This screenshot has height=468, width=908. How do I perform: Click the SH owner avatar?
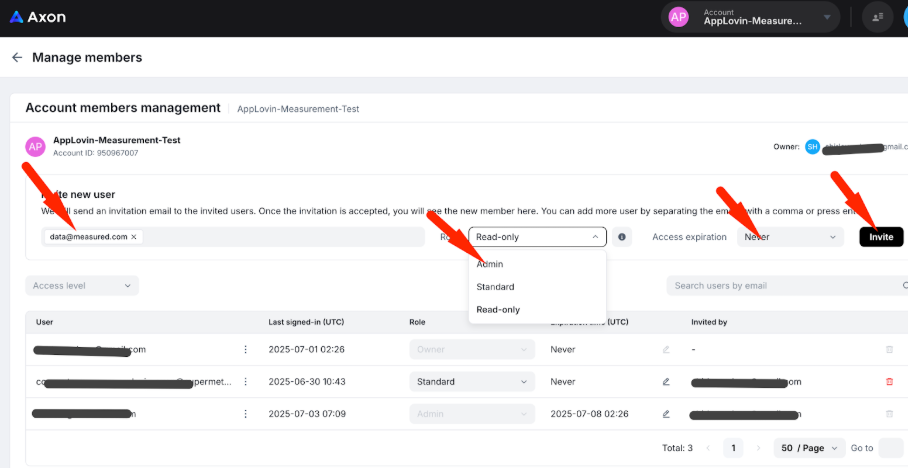click(812, 147)
